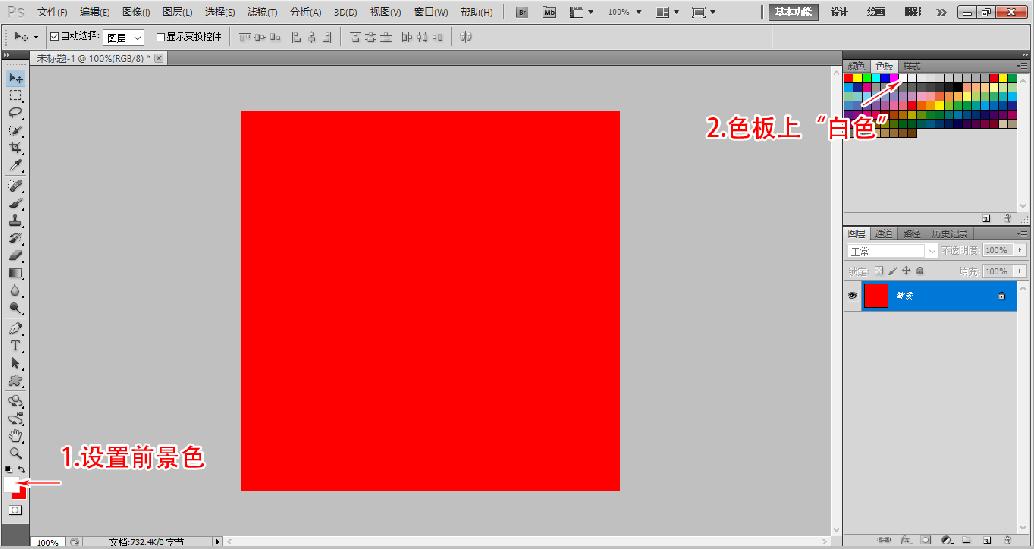Reset default foreground and background colors
This screenshot has width=1034, height=549.
(8, 469)
